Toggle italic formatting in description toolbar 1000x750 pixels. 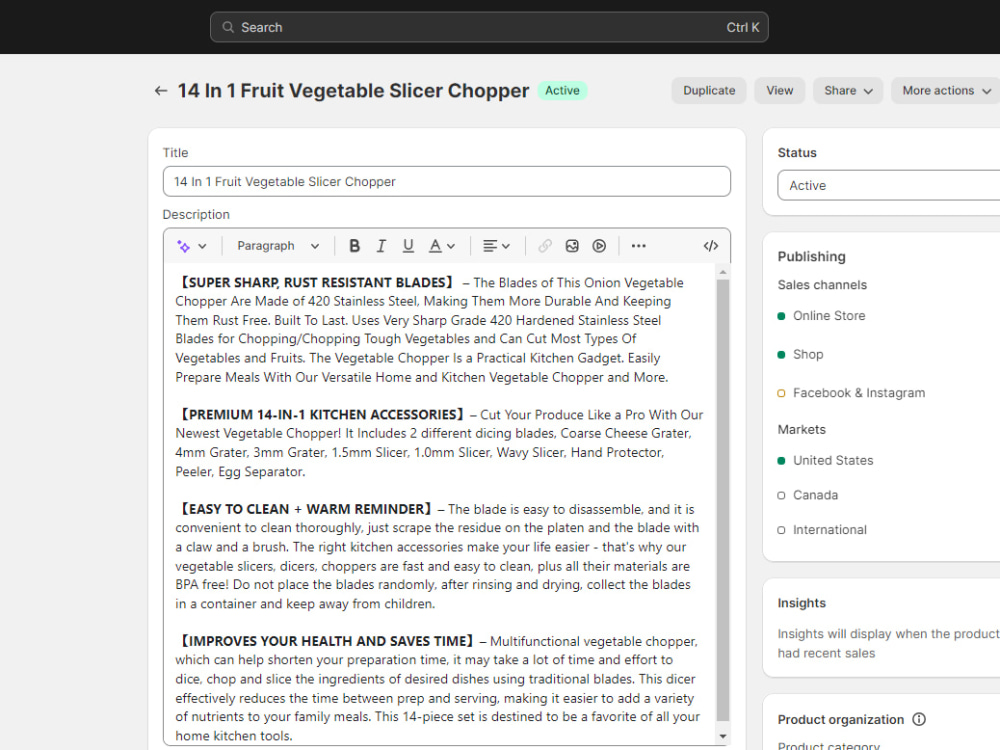[381, 246]
